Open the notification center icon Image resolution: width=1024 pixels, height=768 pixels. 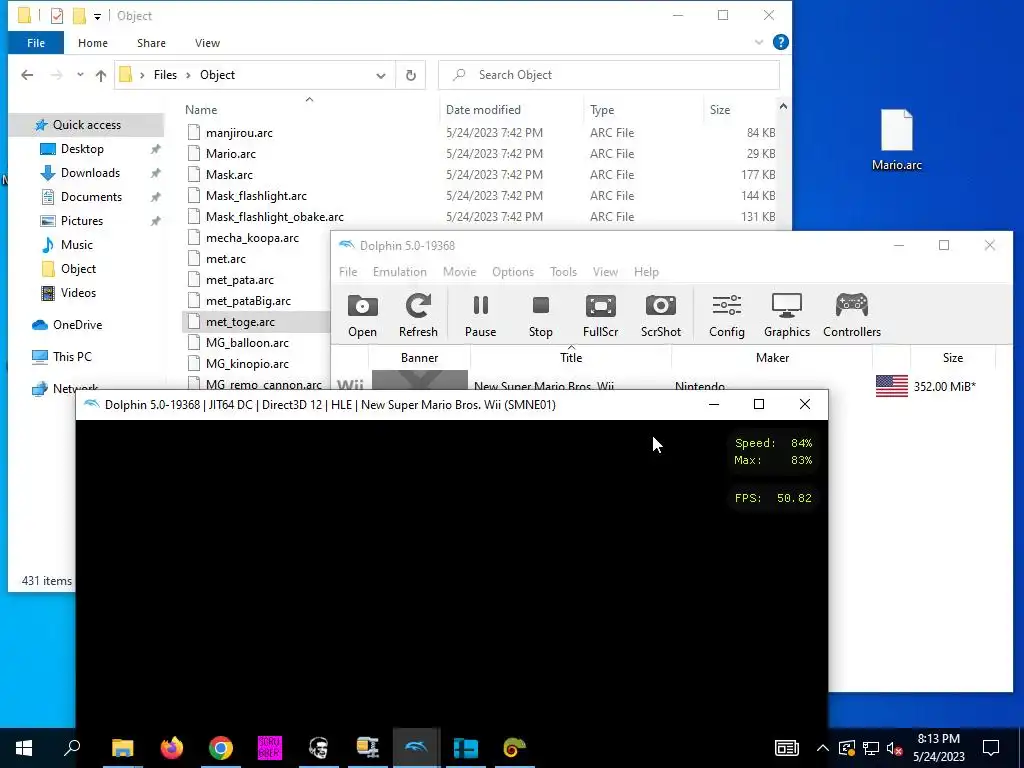click(991, 748)
